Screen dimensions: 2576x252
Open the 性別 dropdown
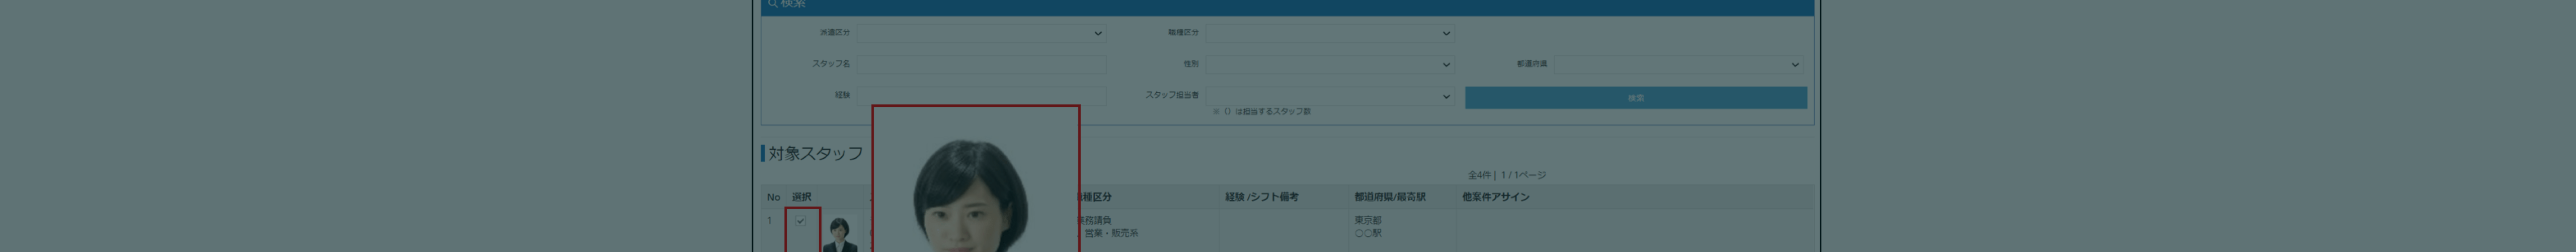coord(1329,64)
